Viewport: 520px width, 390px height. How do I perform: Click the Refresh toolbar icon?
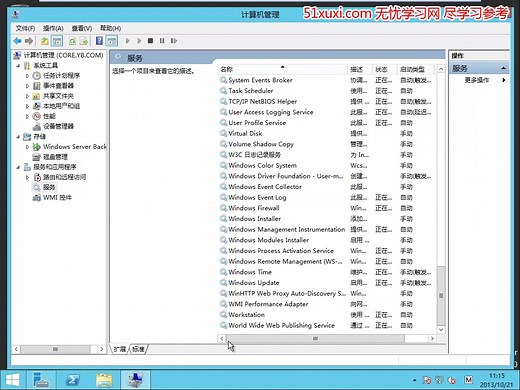point(72,41)
